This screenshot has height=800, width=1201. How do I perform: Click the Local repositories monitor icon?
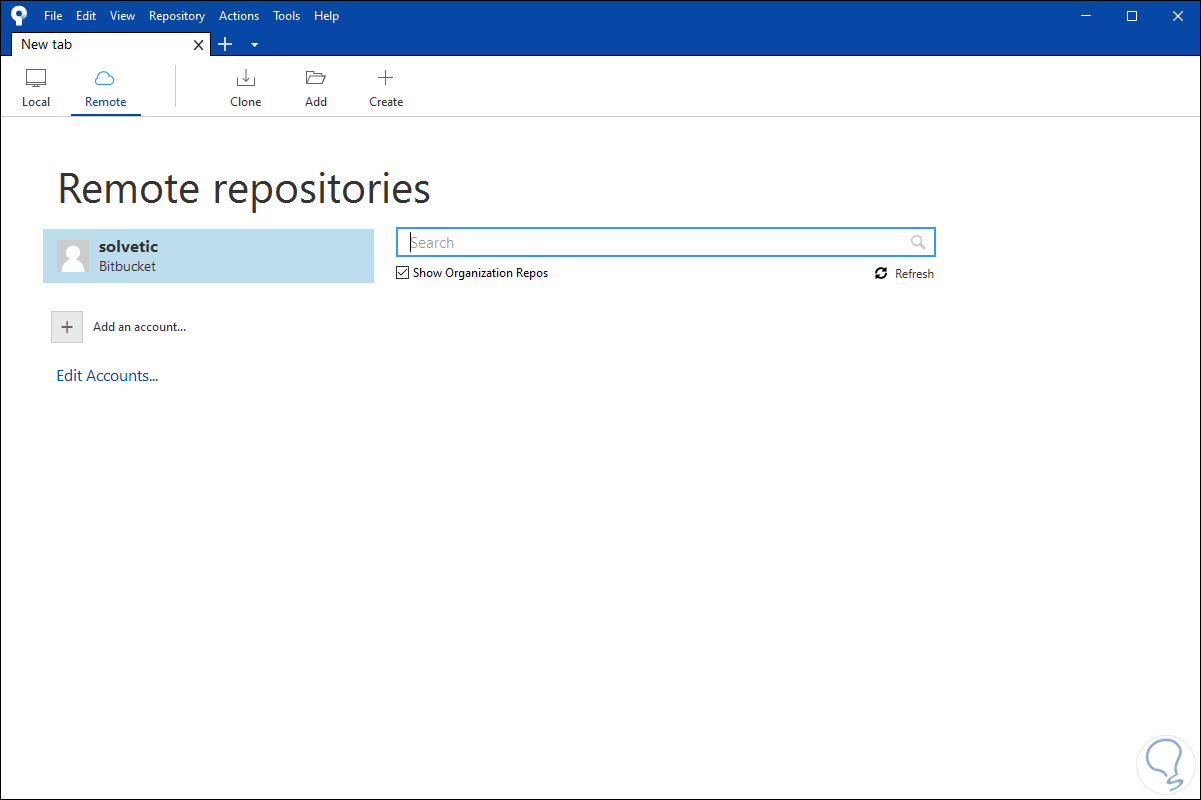click(x=36, y=78)
